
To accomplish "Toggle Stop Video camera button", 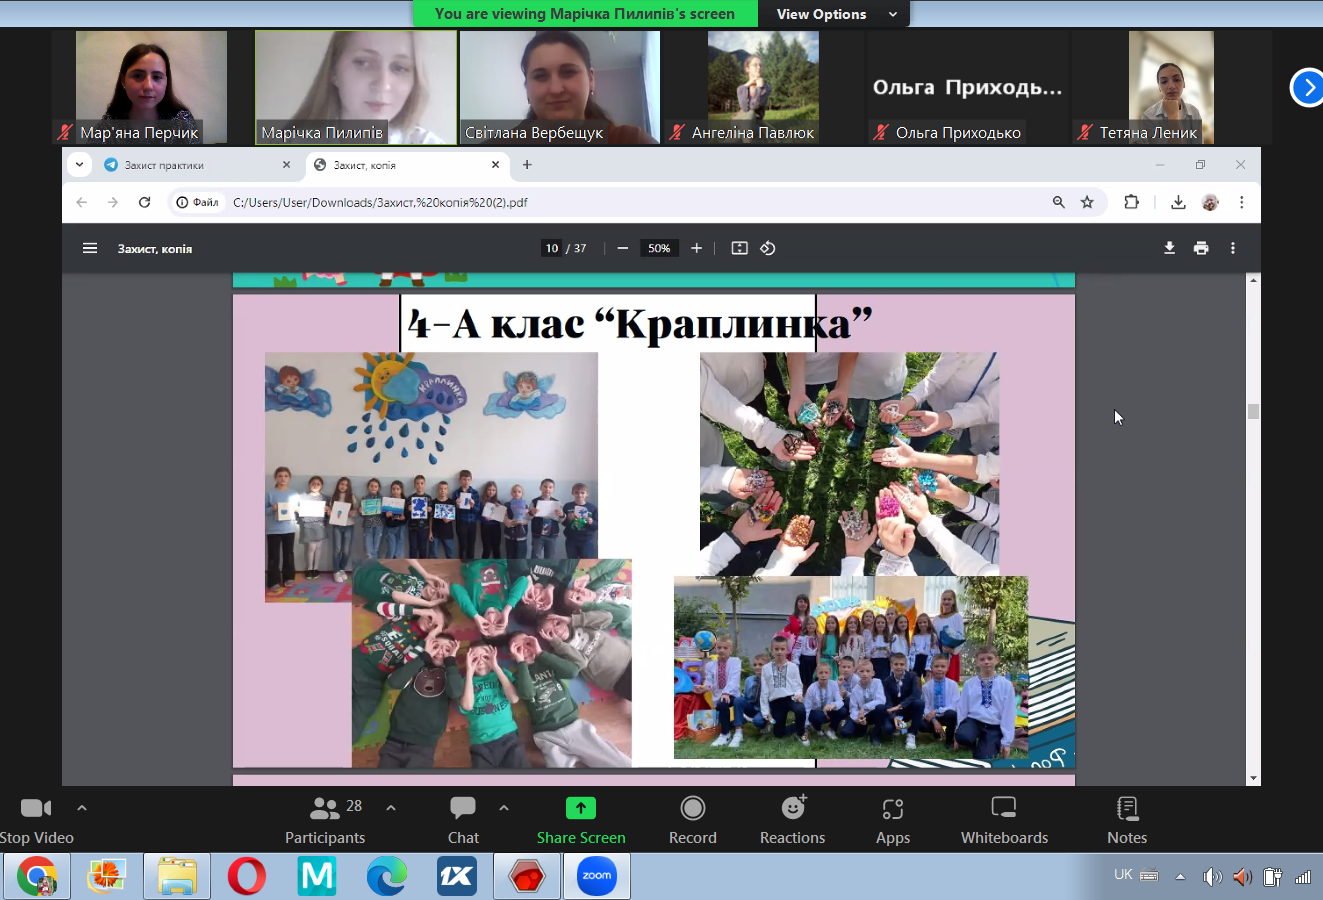I will pos(36,819).
